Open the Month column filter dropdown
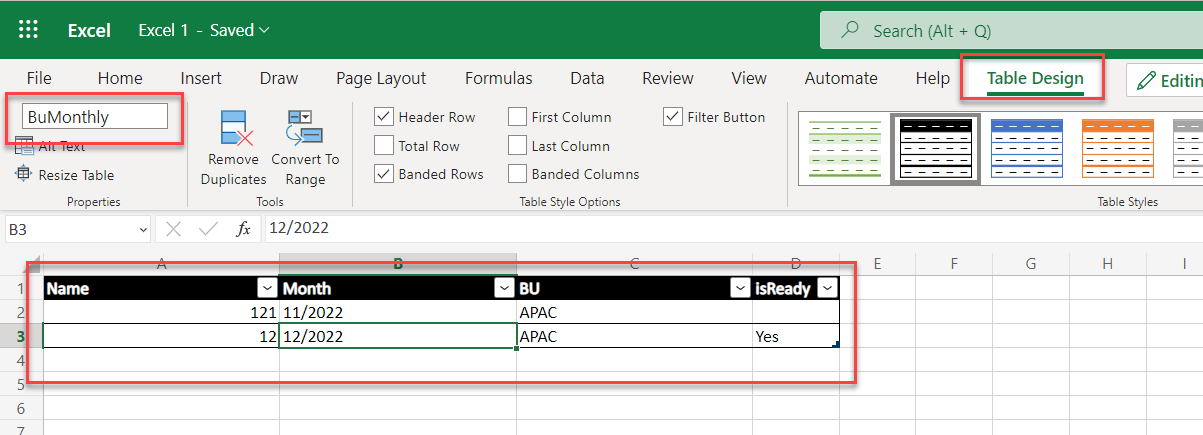The image size is (1203, 435). pos(503,289)
